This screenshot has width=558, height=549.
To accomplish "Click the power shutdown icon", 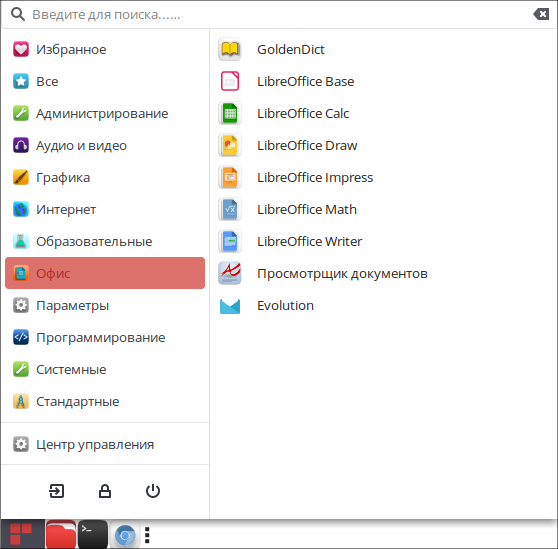I will coord(153,491).
